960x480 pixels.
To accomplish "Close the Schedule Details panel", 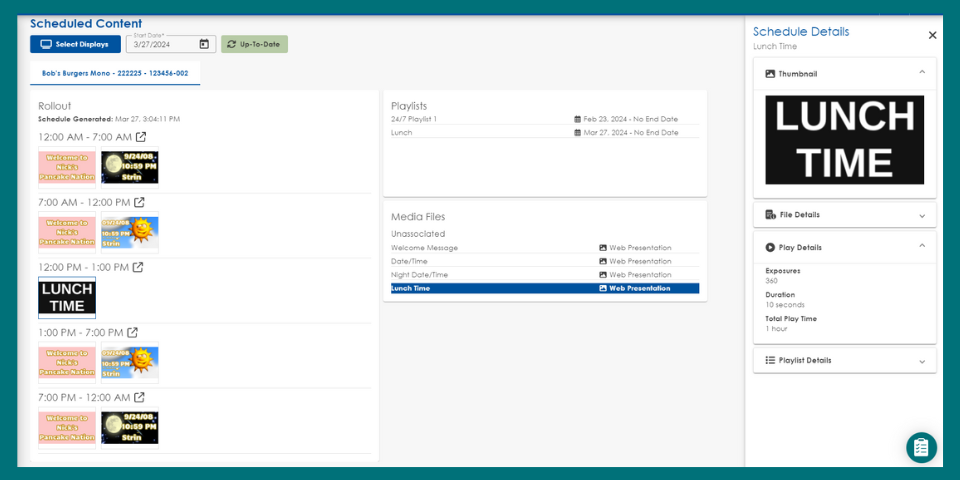I will [932, 35].
